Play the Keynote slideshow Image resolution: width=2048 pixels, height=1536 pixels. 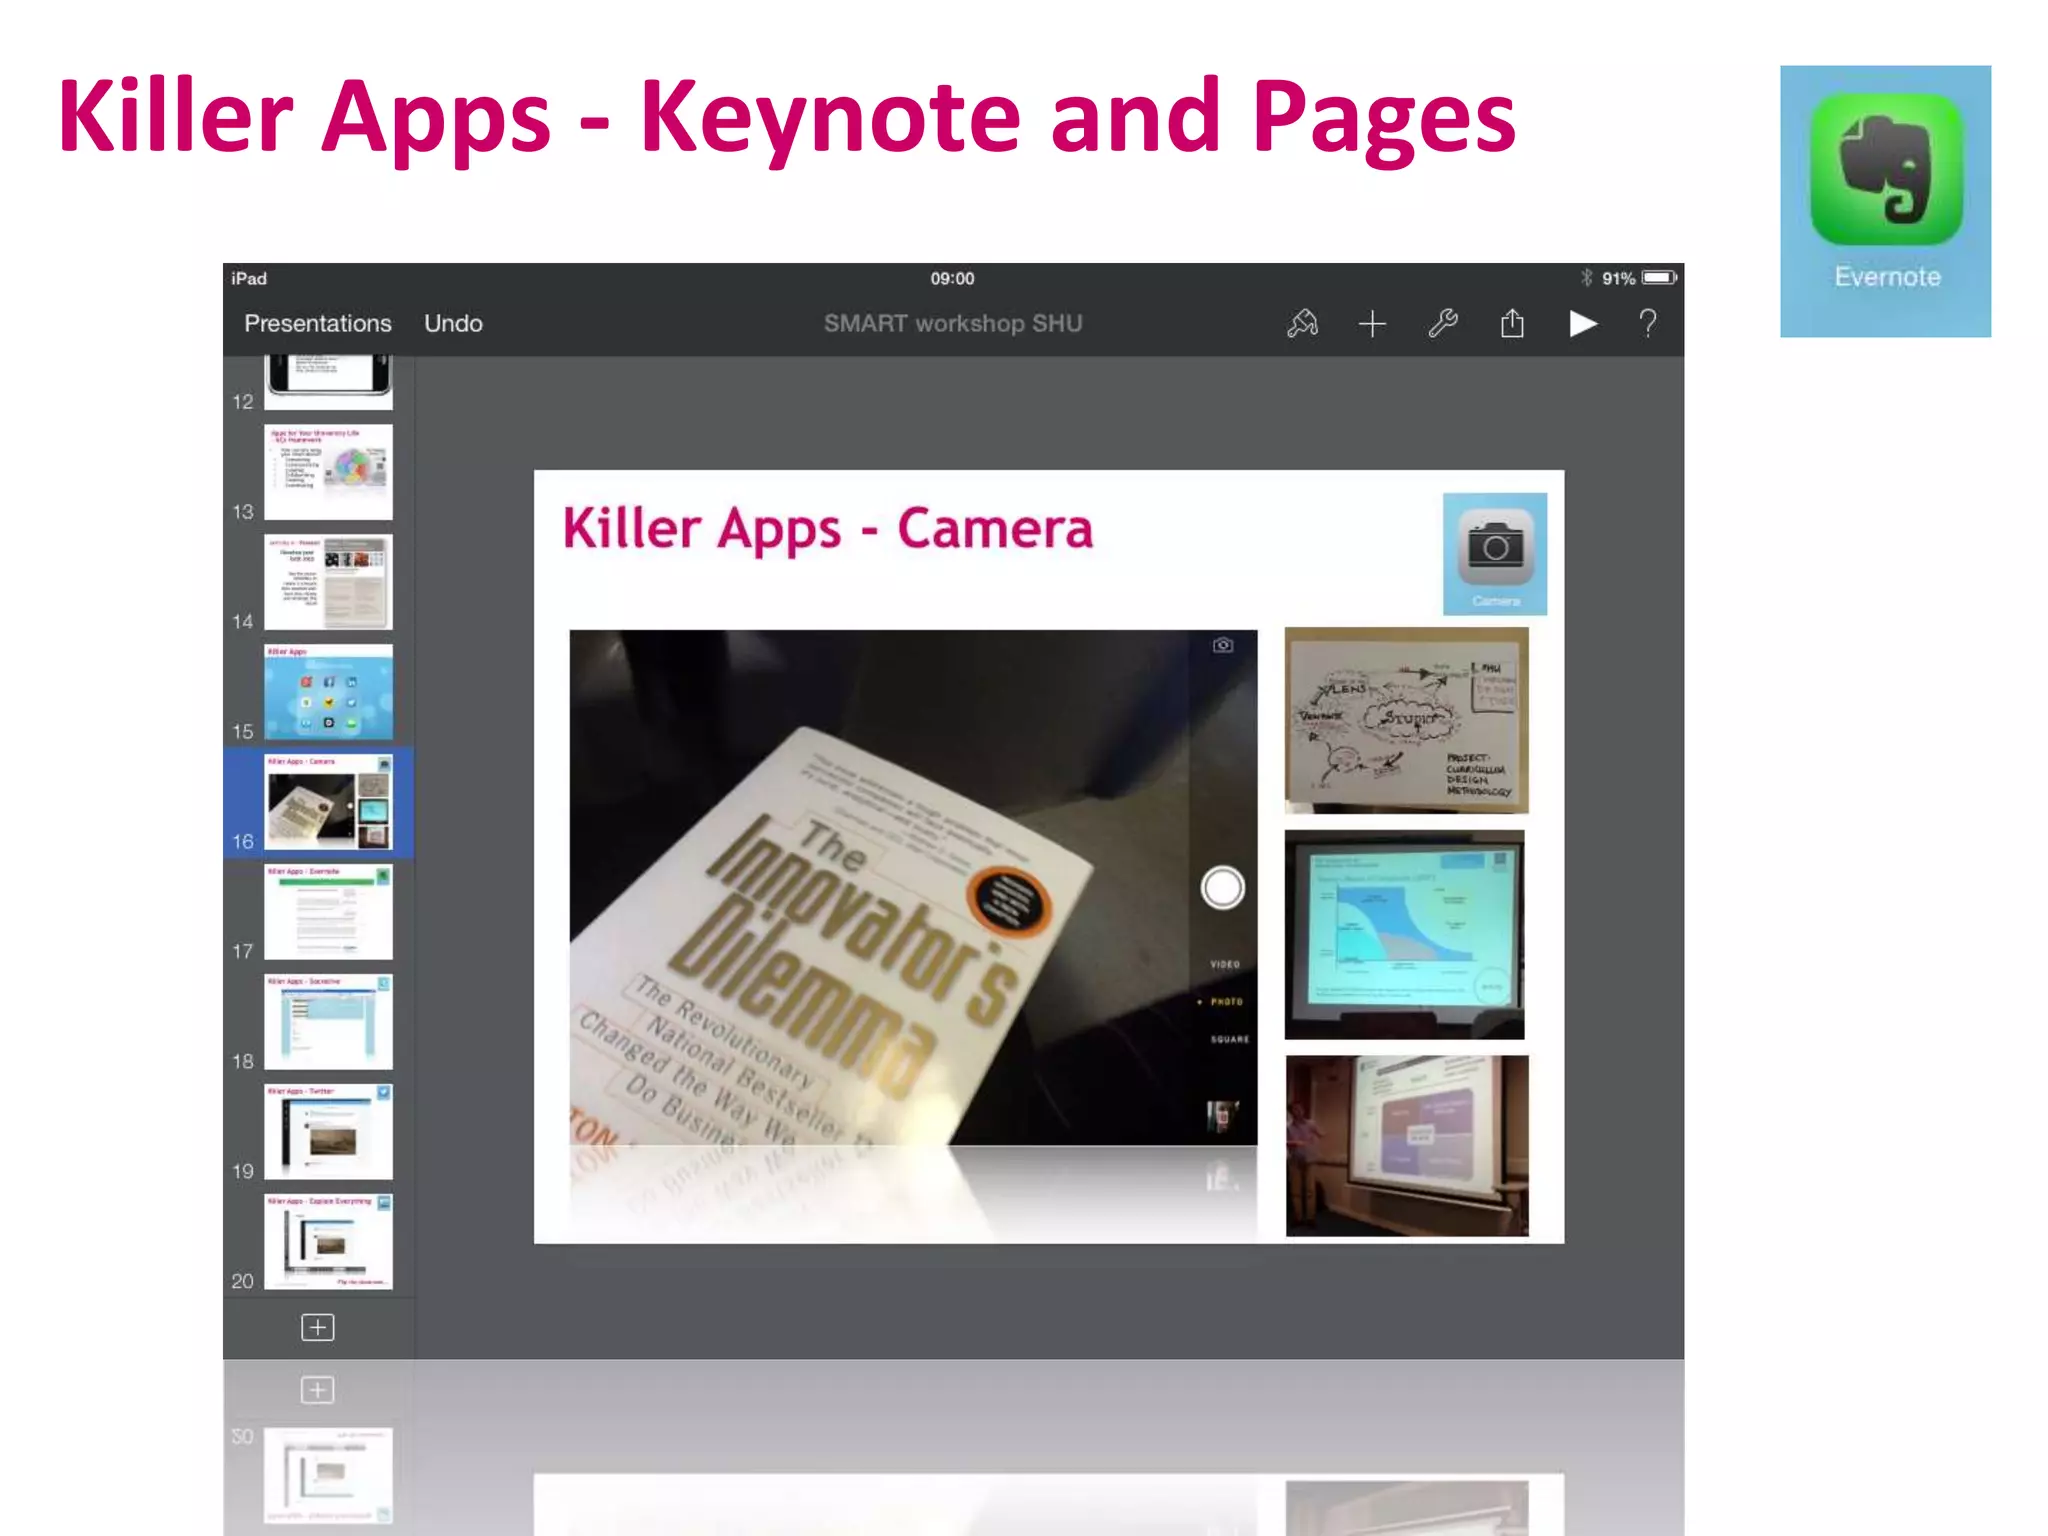click(1582, 323)
